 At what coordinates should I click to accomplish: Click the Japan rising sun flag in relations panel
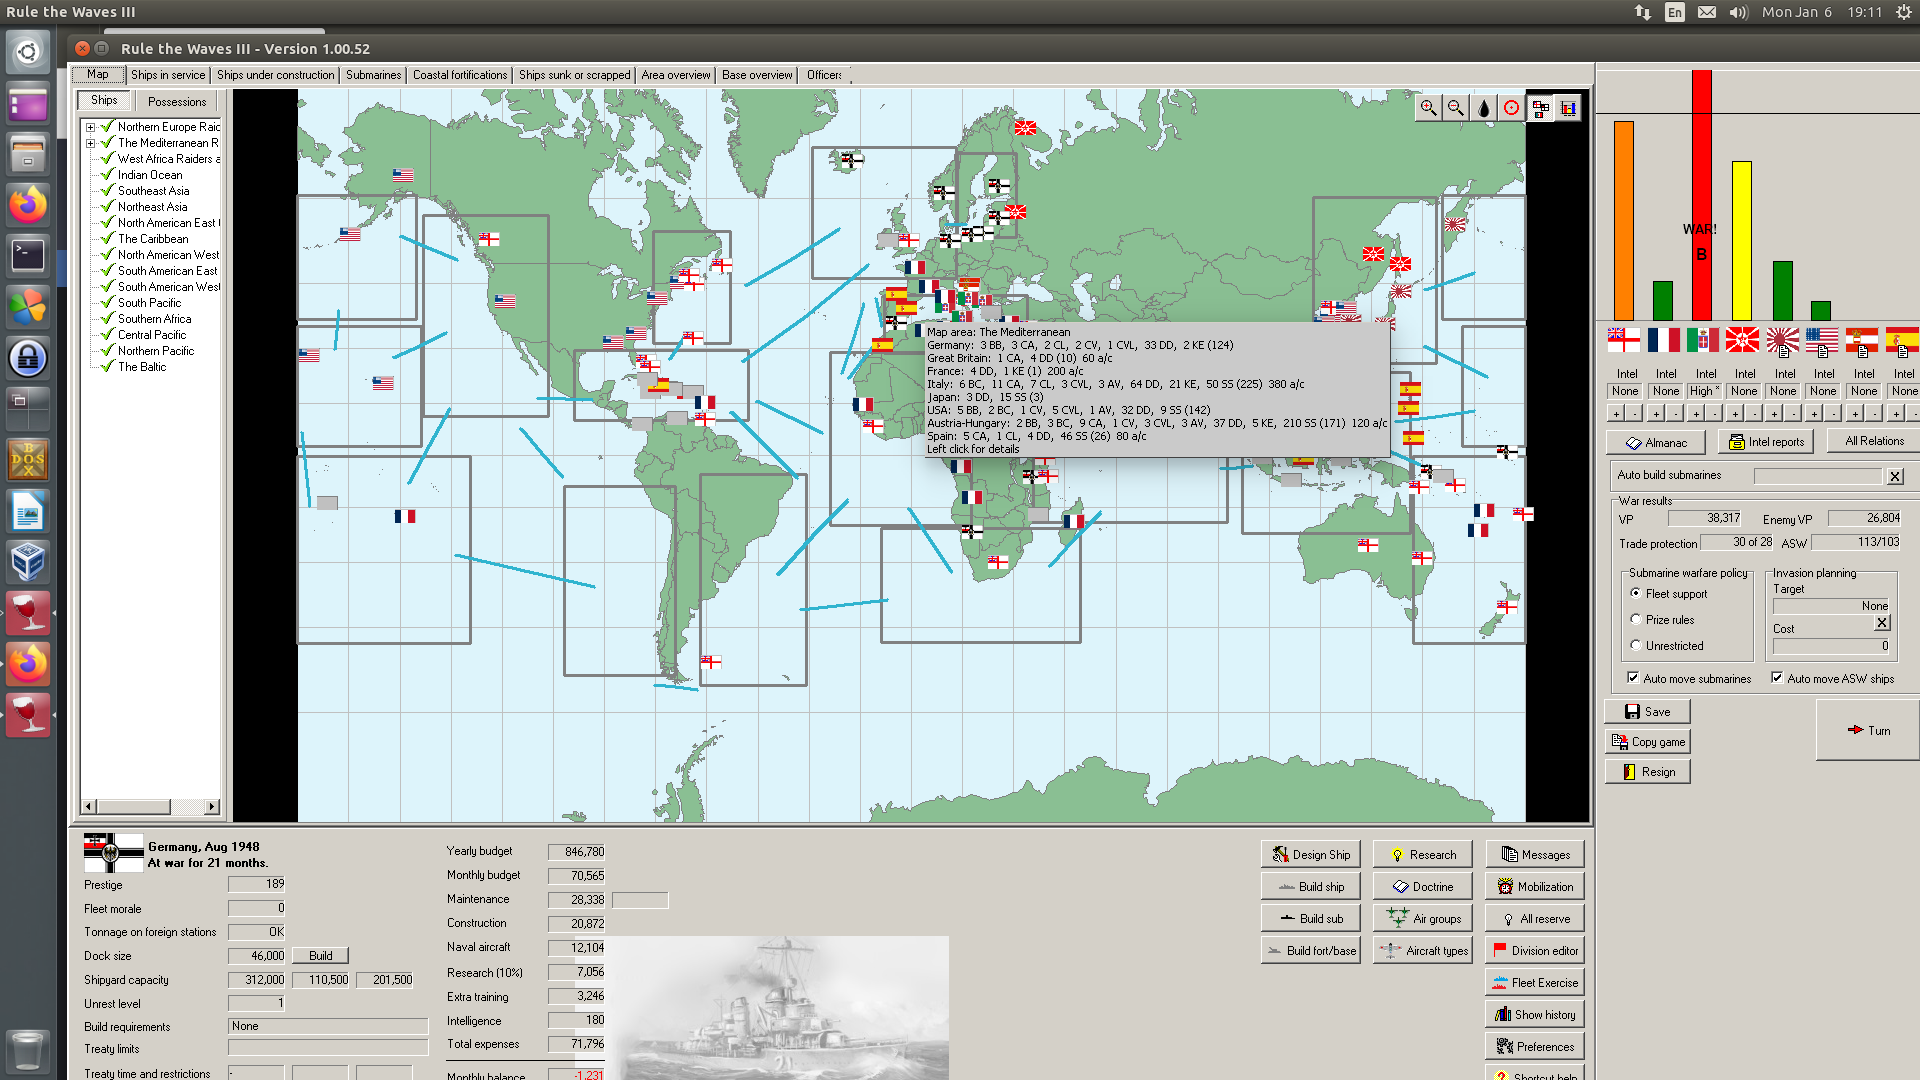click(x=1782, y=340)
